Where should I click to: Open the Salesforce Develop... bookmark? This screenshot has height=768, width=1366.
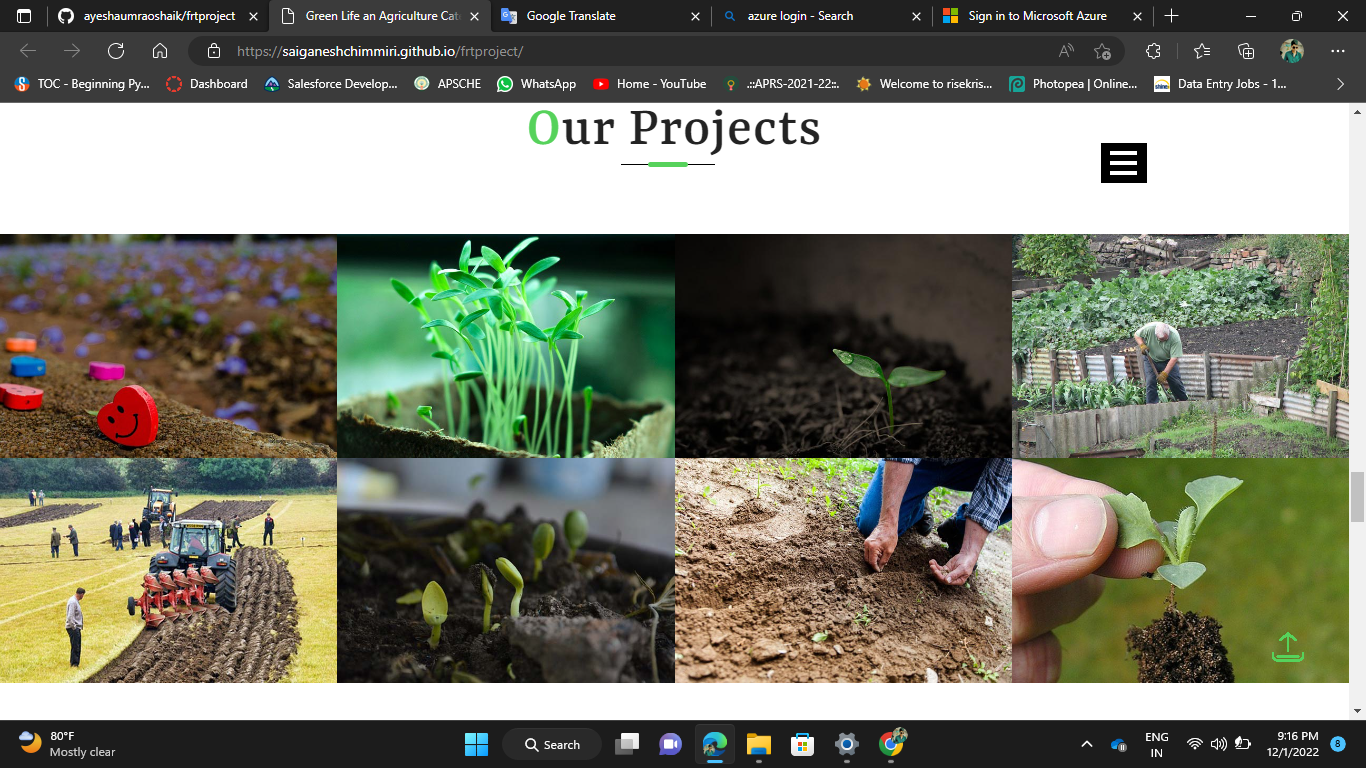tap(331, 84)
